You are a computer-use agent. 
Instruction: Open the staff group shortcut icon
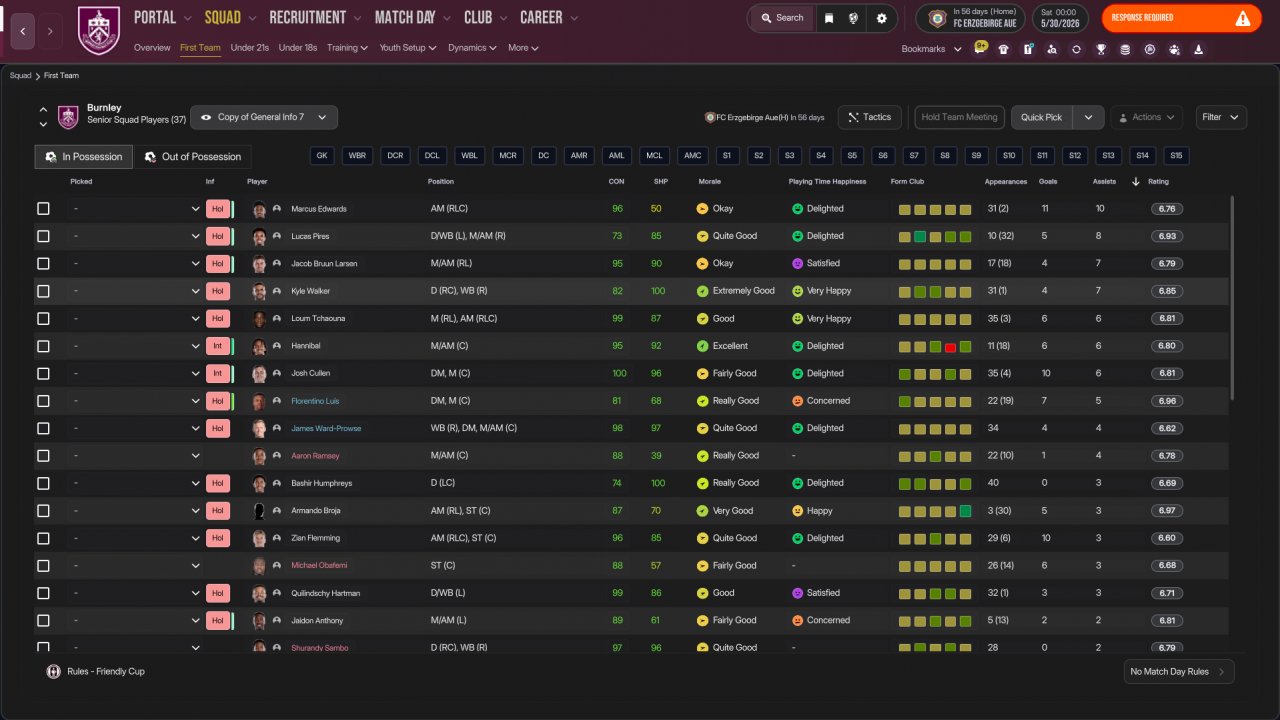coord(1174,49)
